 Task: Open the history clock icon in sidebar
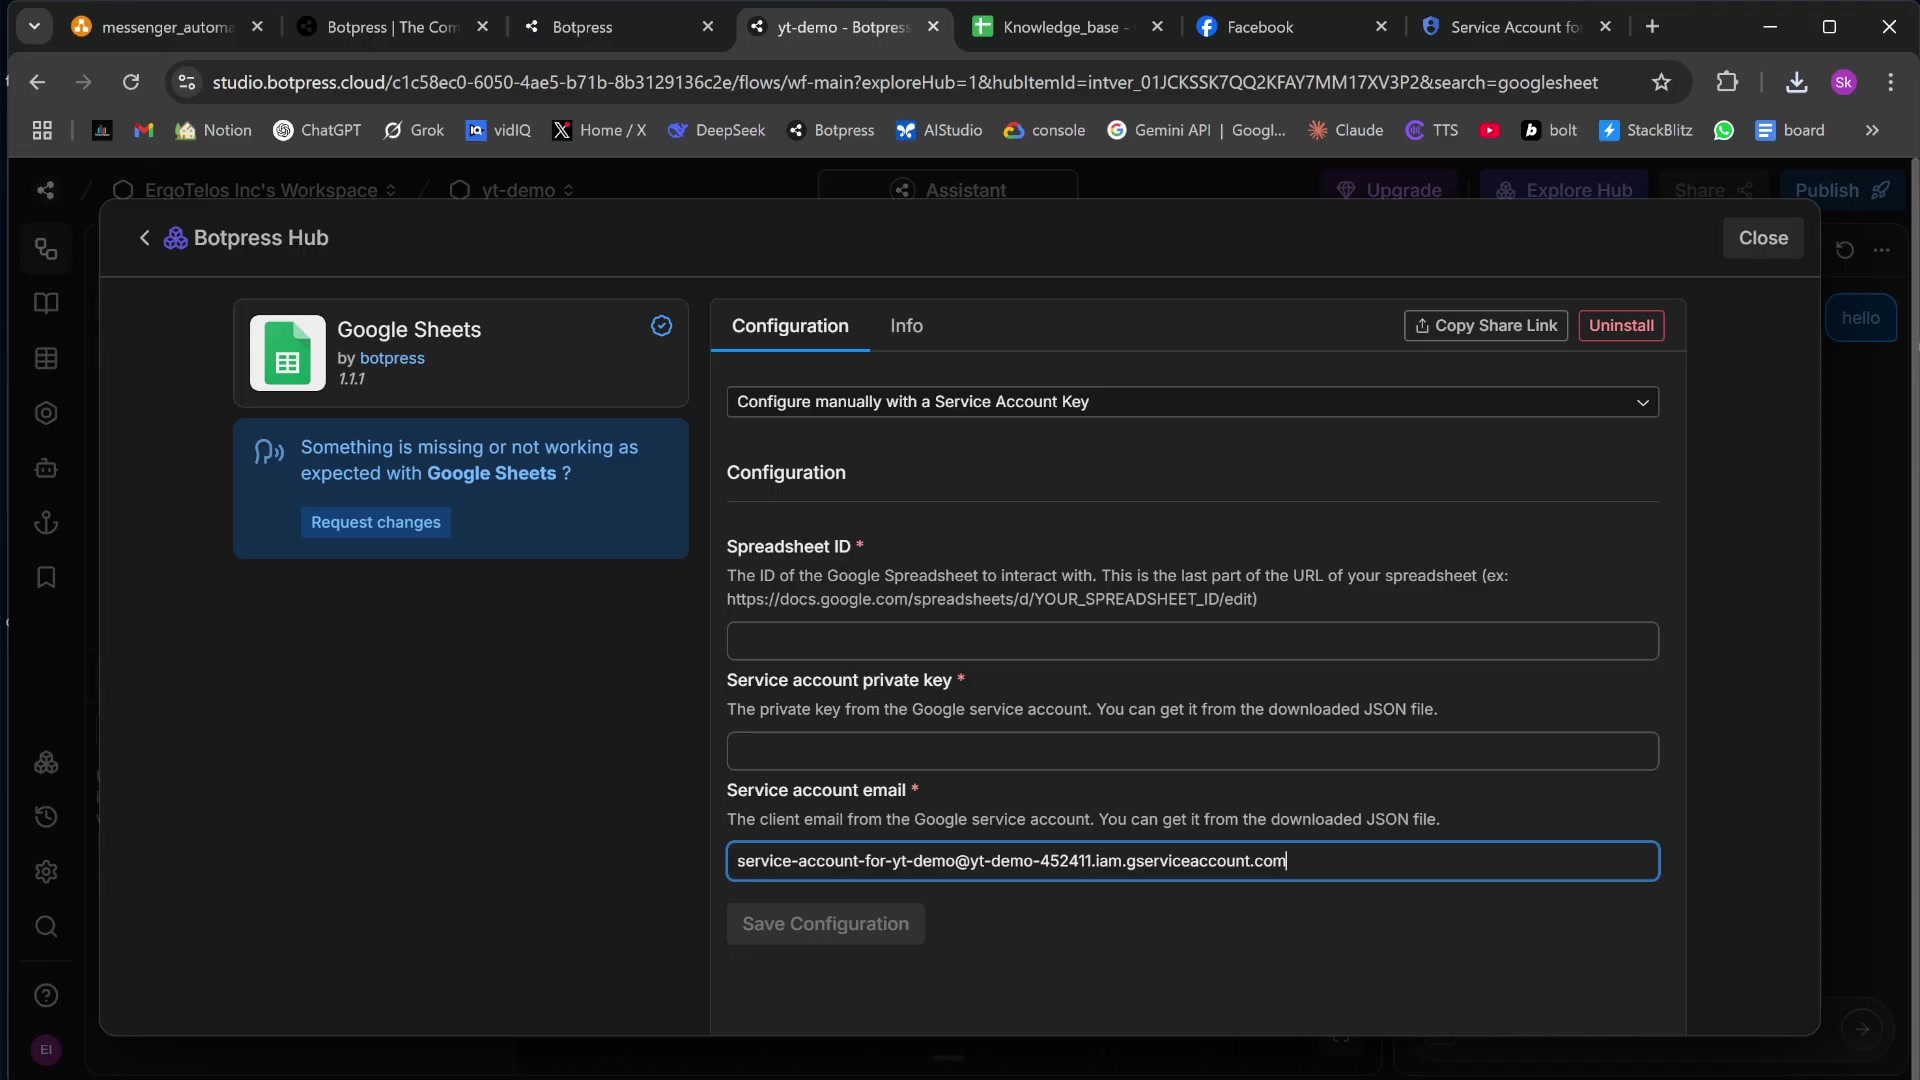tap(46, 817)
